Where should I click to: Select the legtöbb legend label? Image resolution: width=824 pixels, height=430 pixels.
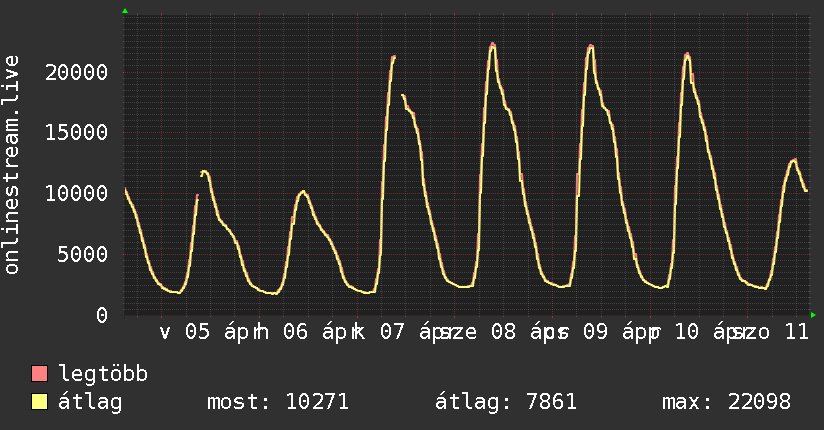tap(104, 375)
